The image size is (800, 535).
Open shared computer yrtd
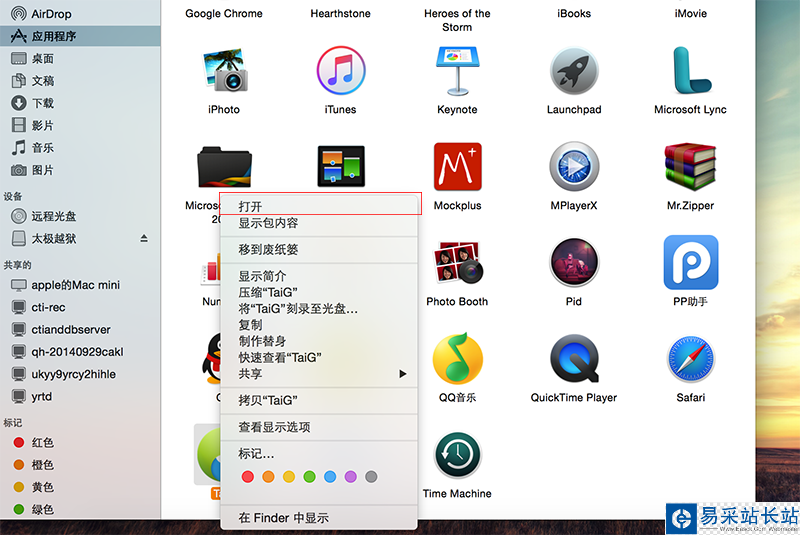point(80,396)
